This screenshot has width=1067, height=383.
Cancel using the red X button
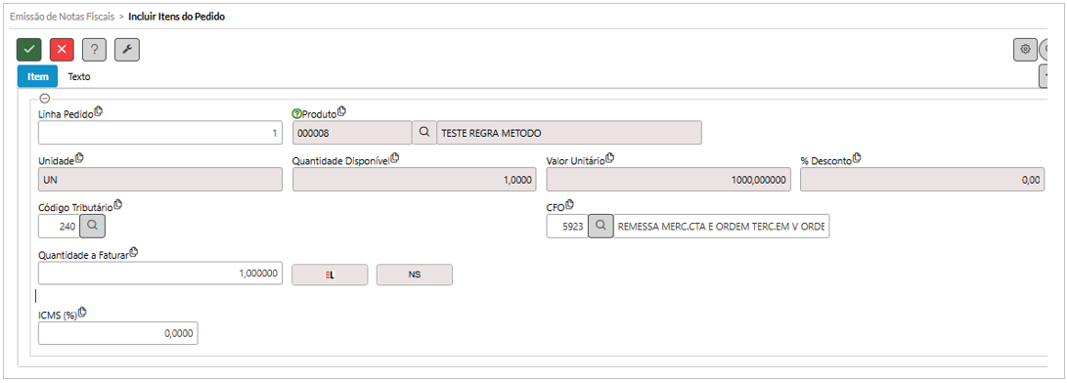coord(62,50)
